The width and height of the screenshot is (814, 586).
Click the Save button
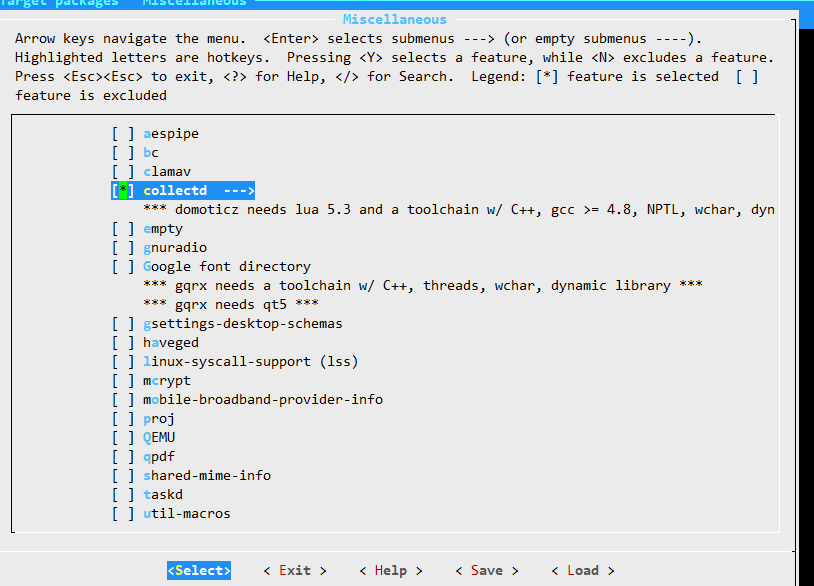click(487, 570)
